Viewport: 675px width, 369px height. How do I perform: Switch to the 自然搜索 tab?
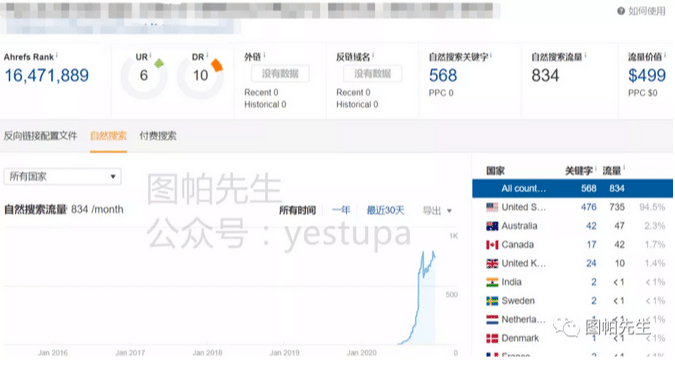point(108,136)
